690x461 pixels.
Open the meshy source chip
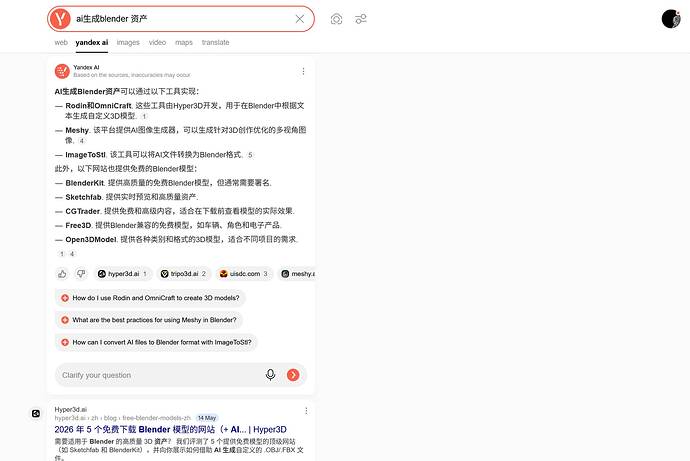tap(296, 274)
